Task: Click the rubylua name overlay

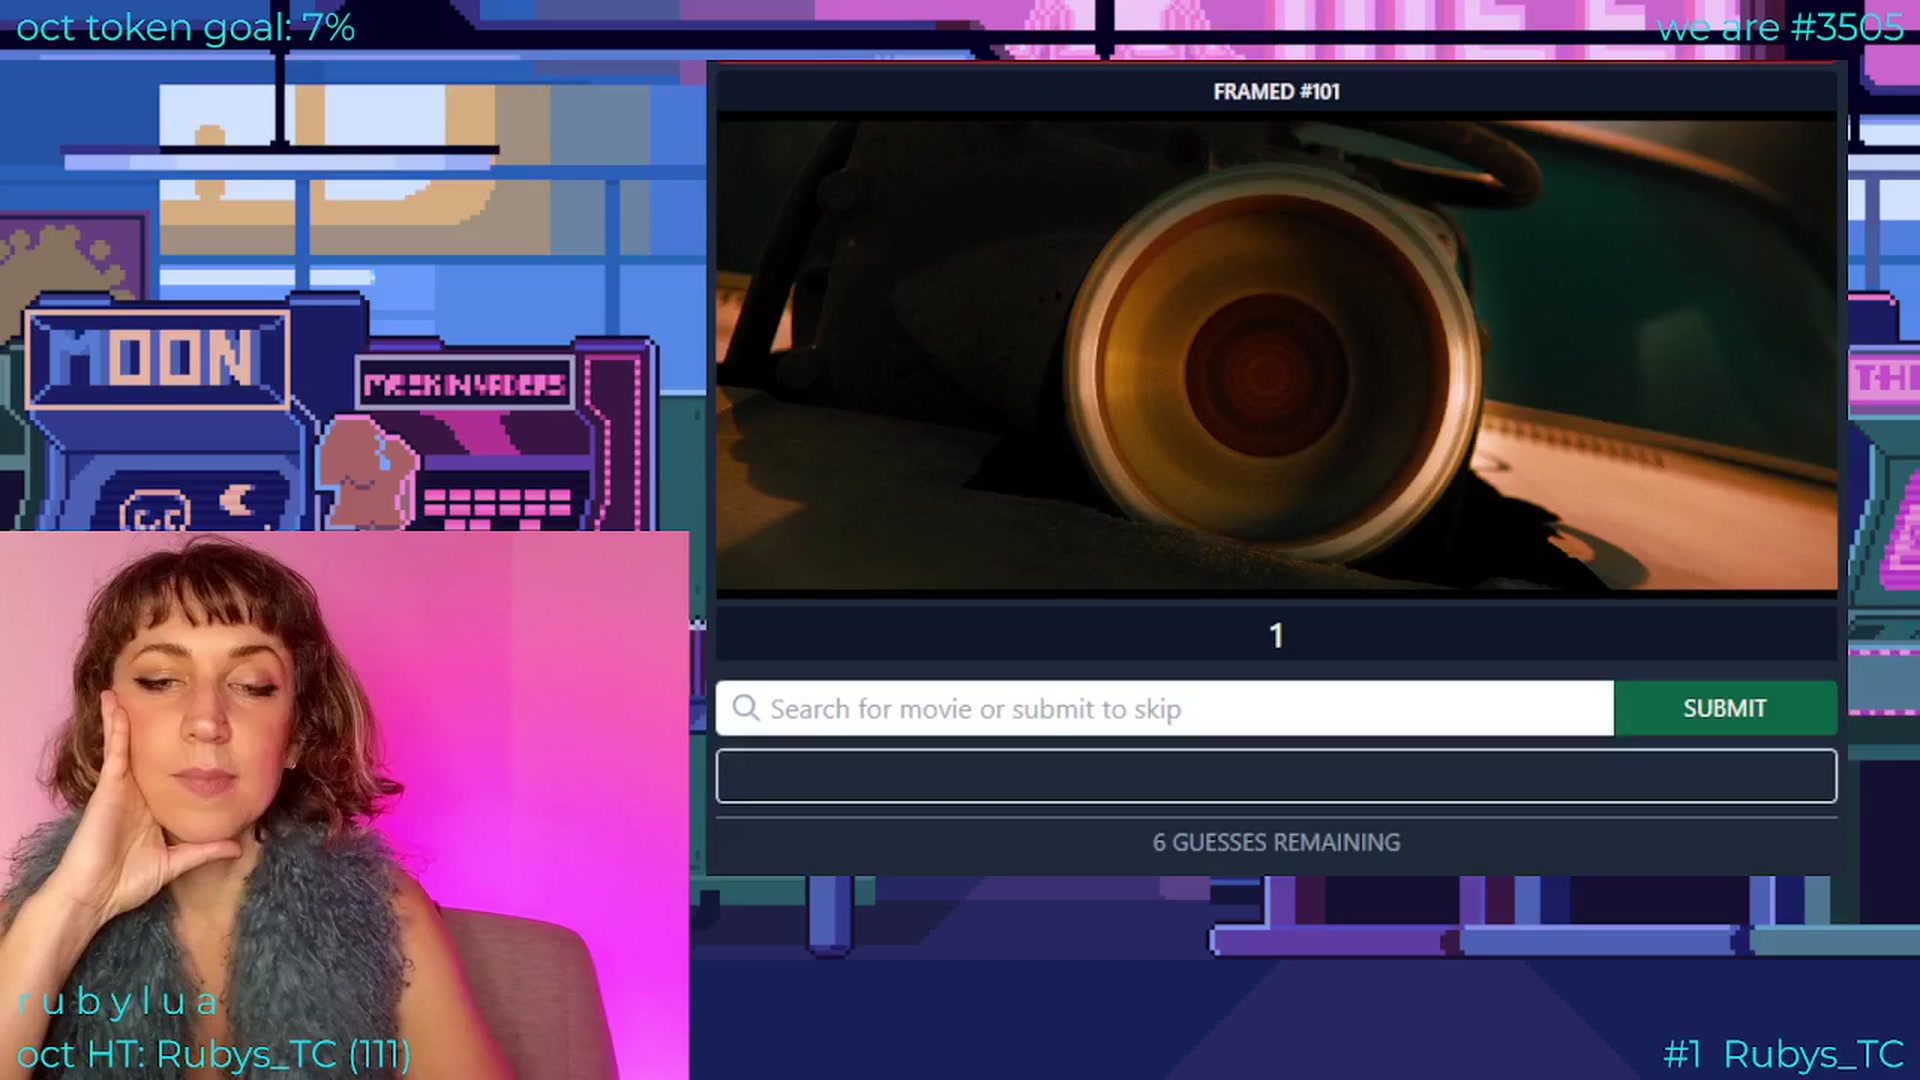Action: pyautogui.click(x=118, y=1002)
